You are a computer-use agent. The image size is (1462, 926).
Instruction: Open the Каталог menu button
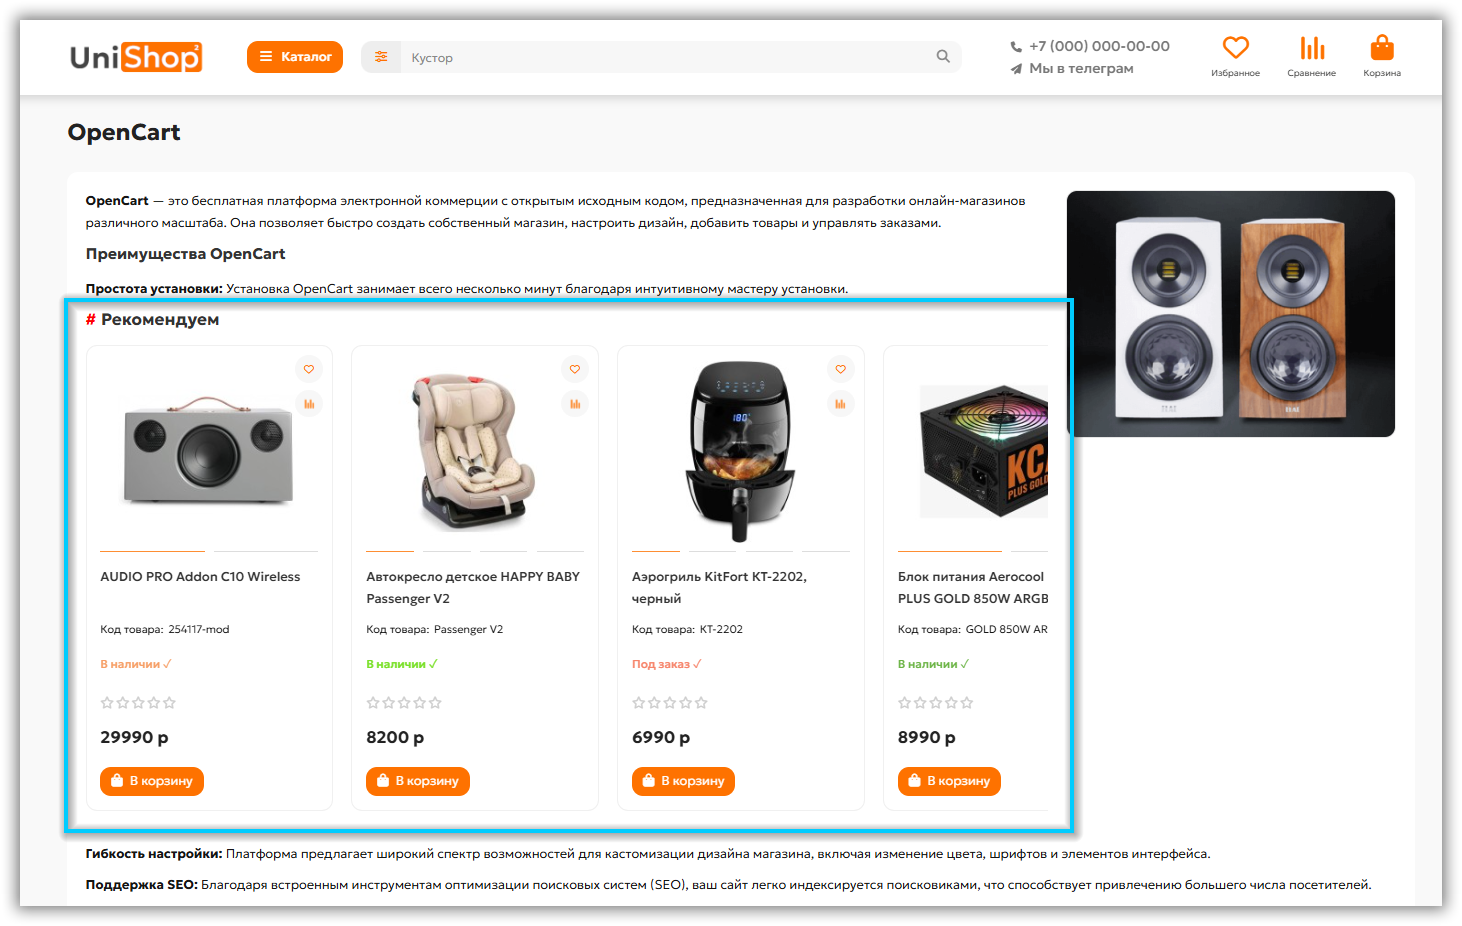tap(295, 57)
